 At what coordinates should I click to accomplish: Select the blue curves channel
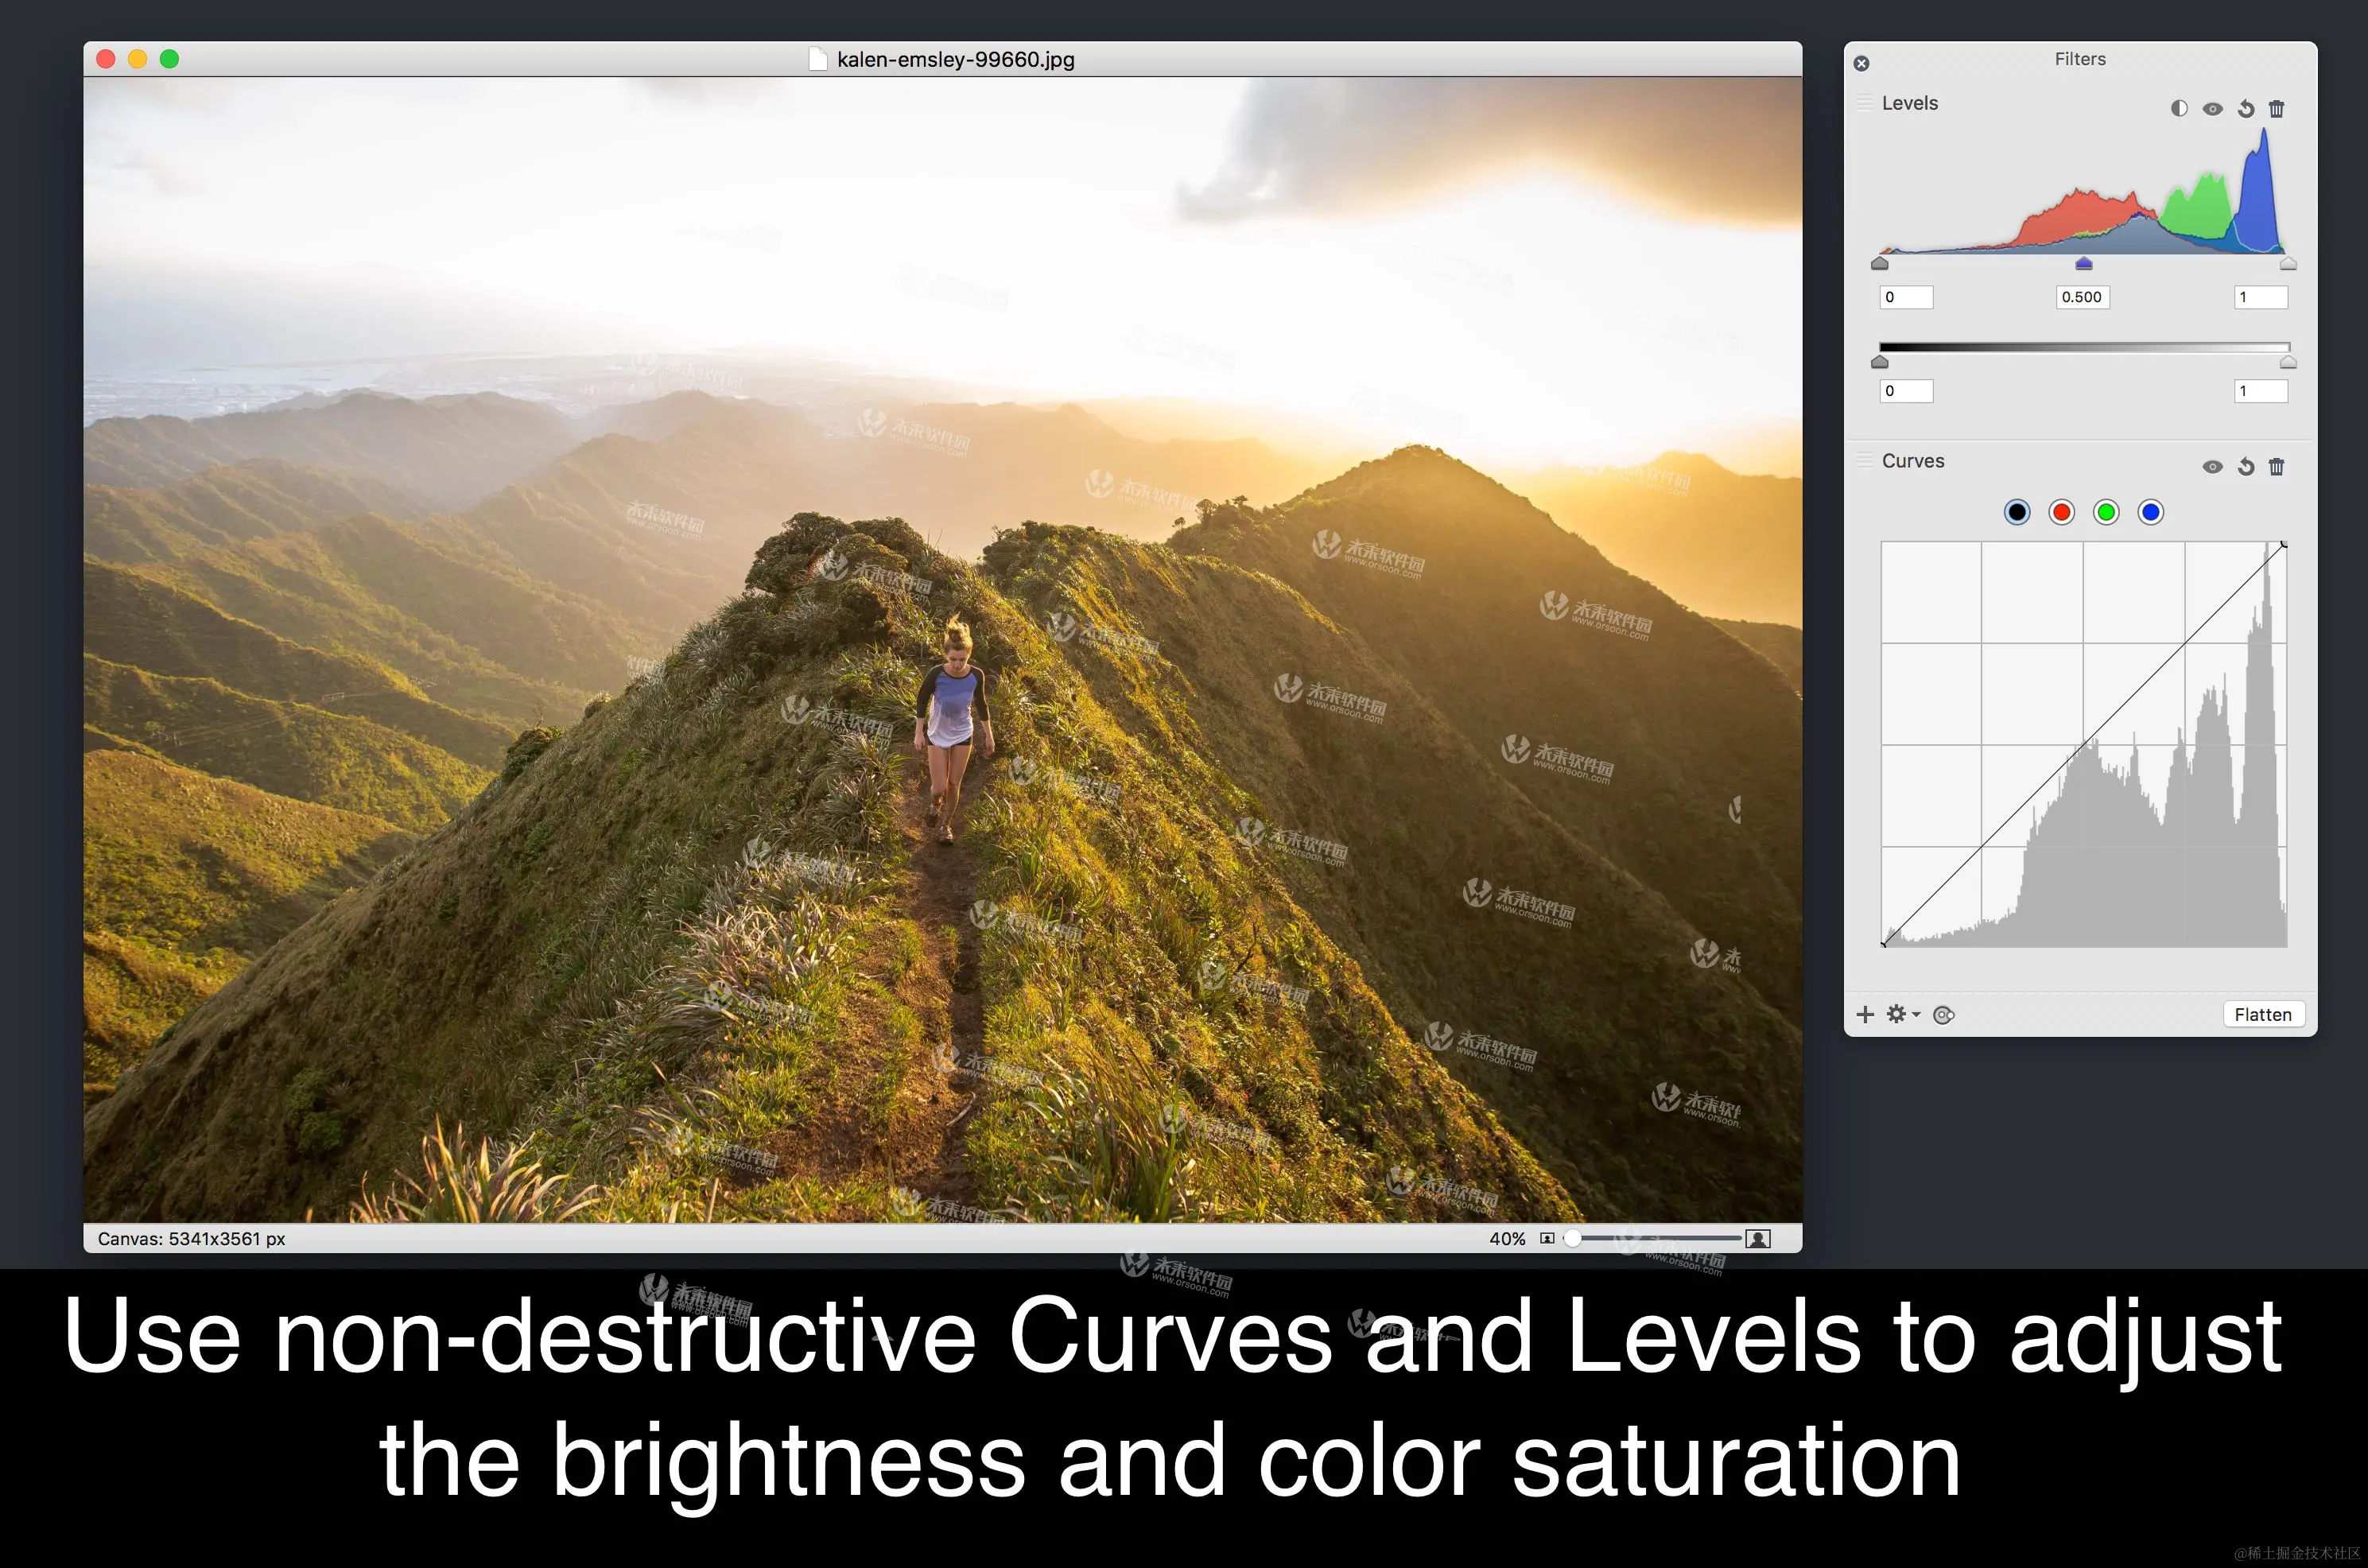click(2150, 513)
